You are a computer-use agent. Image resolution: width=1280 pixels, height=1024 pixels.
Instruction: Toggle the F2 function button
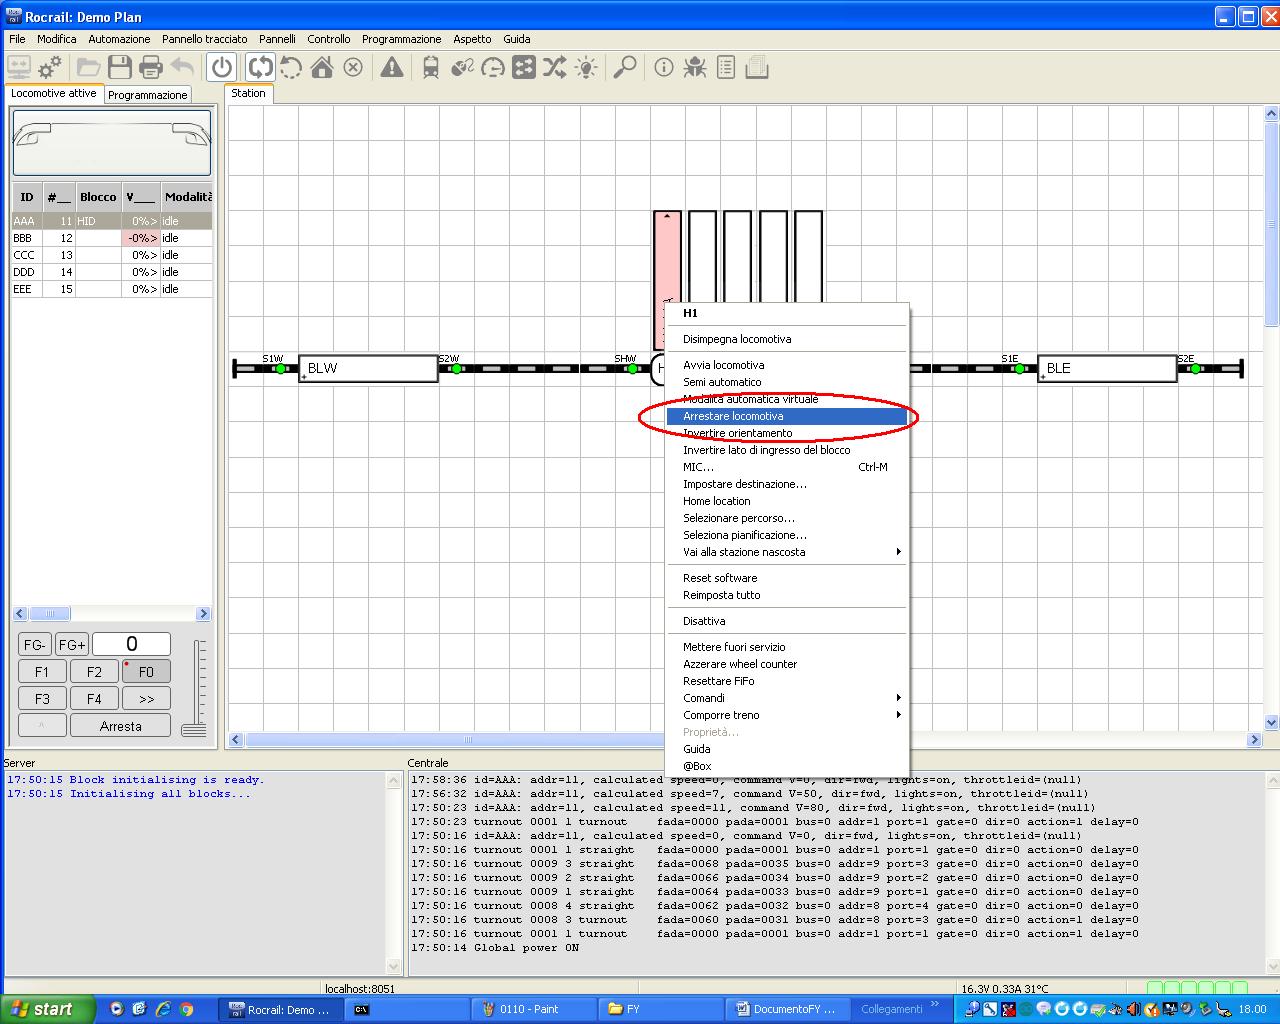(94, 672)
